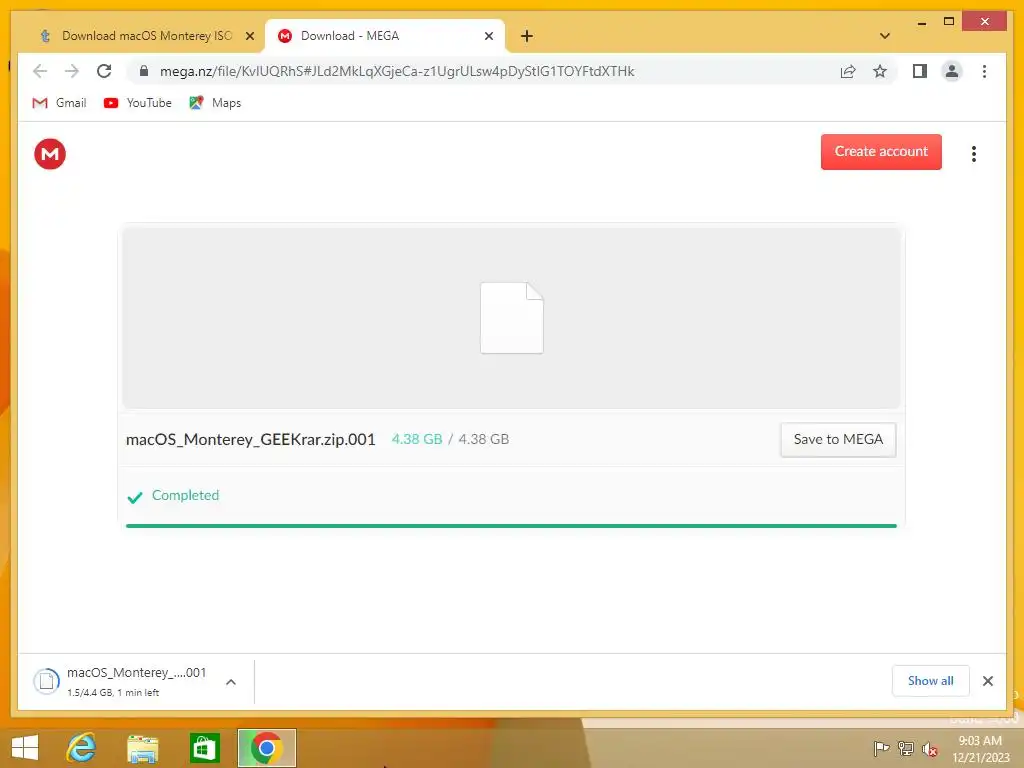Image resolution: width=1024 pixels, height=768 pixels.
Task: View site information lock icon
Action: click(144, 71)
